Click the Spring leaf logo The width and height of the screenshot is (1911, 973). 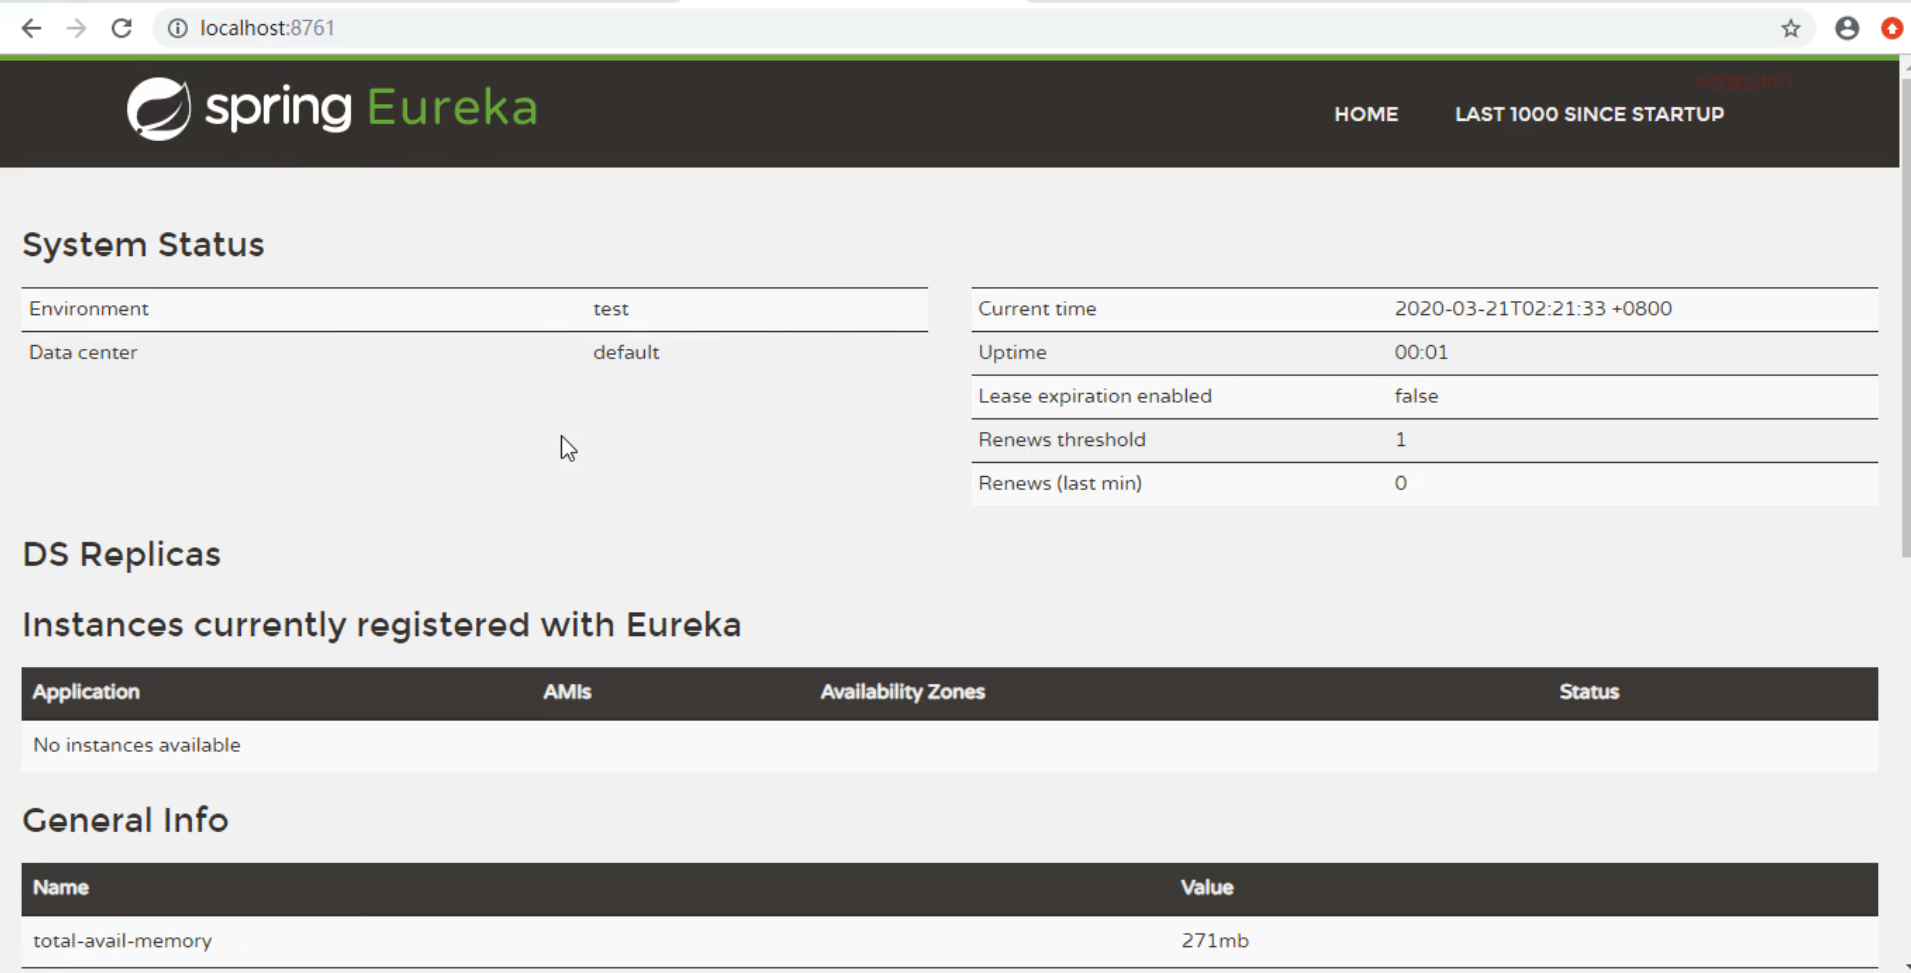[159, 108]
